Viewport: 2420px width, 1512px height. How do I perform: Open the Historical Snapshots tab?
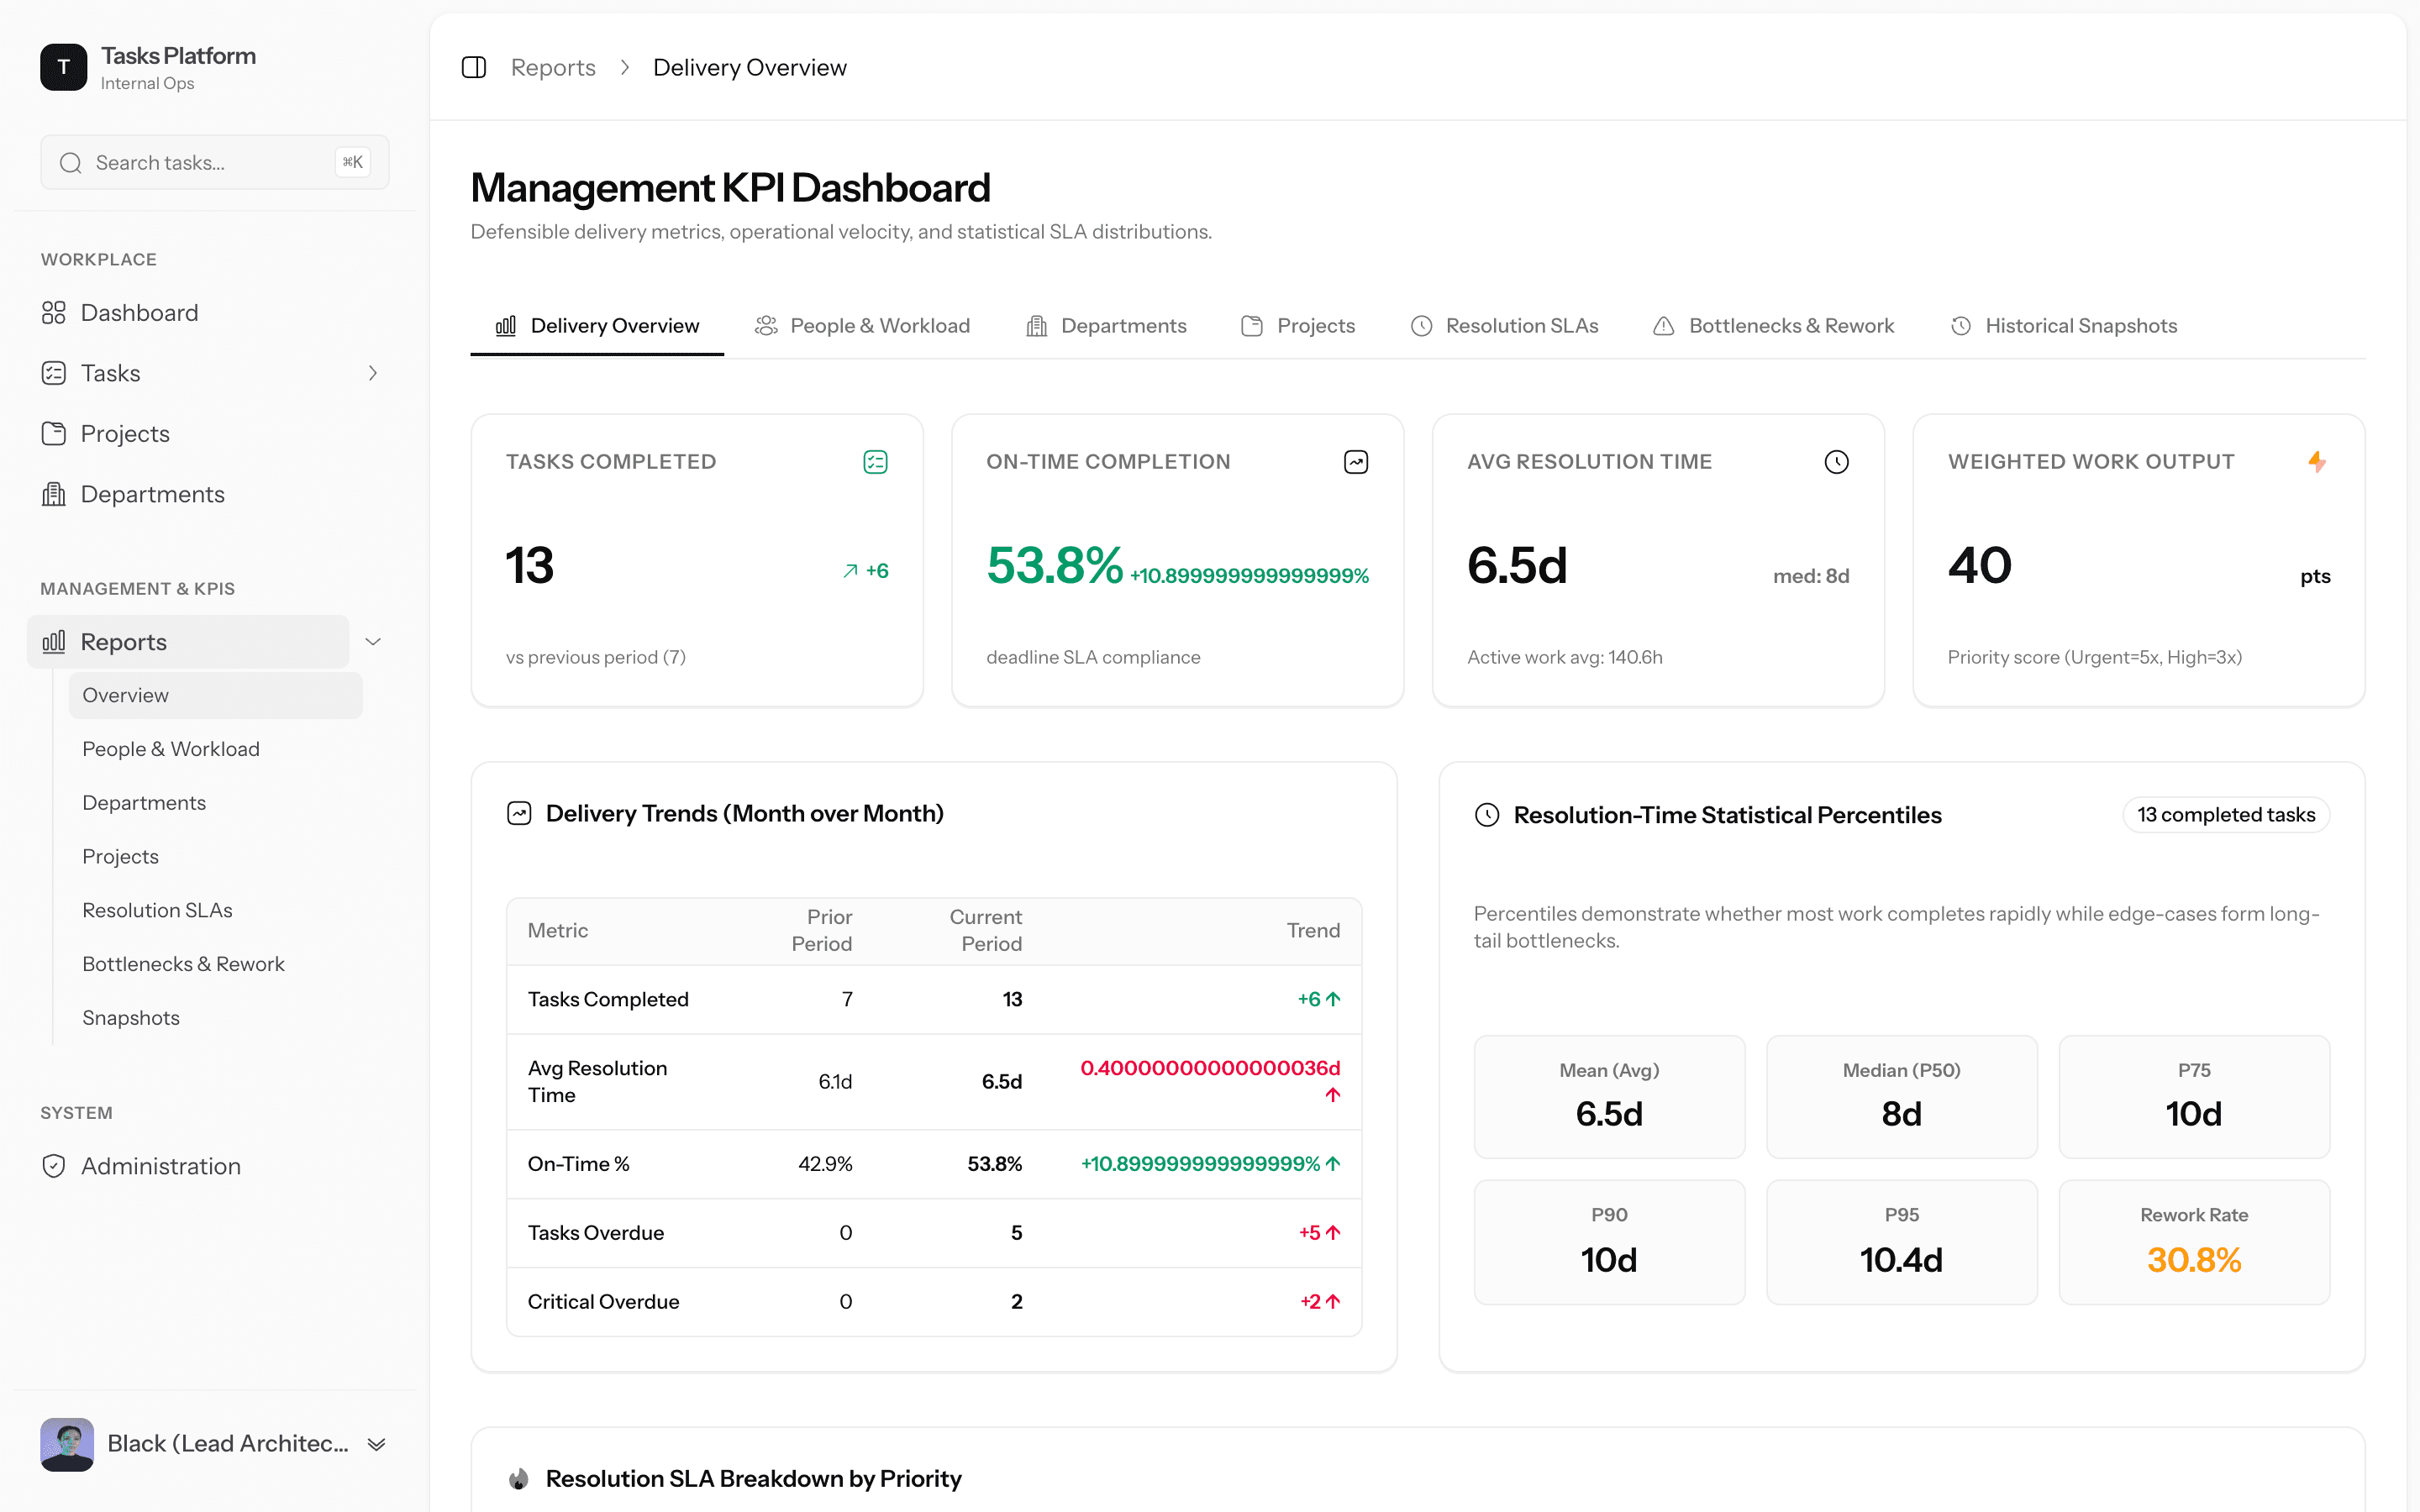click(2063, 326)
